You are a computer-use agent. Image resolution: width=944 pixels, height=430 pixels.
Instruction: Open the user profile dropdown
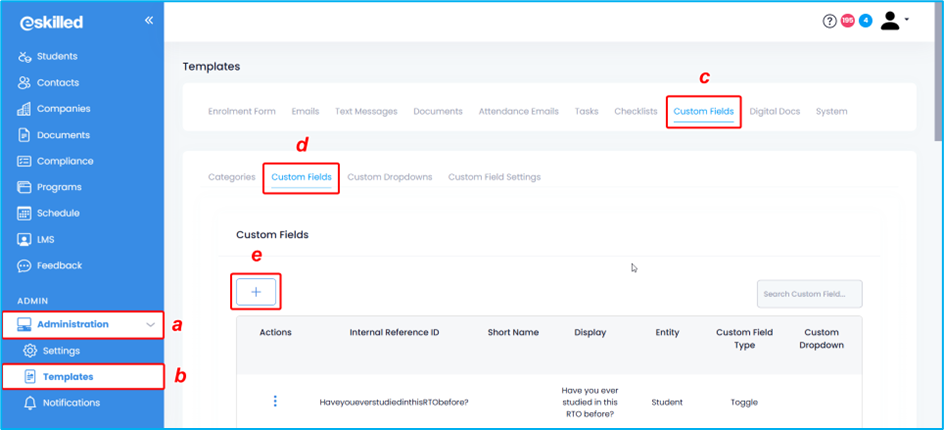pyautogui.click(x=894, y=21)
